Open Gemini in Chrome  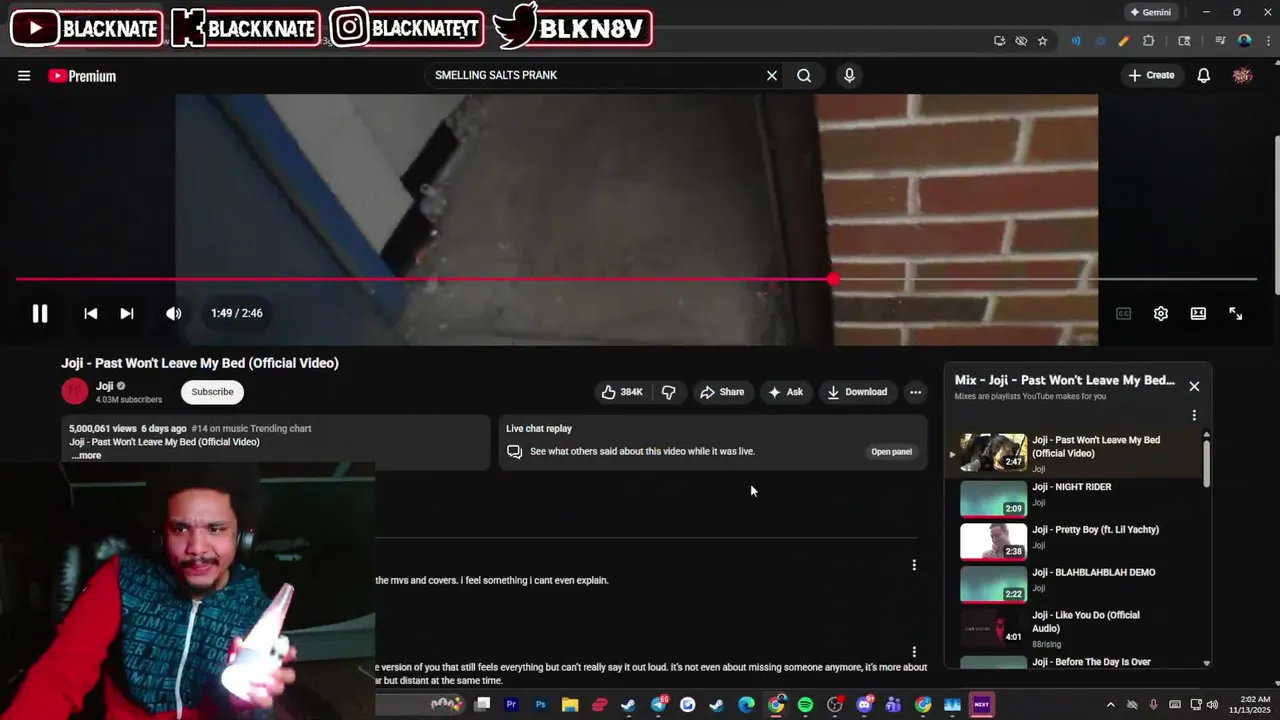(1149, 13)
